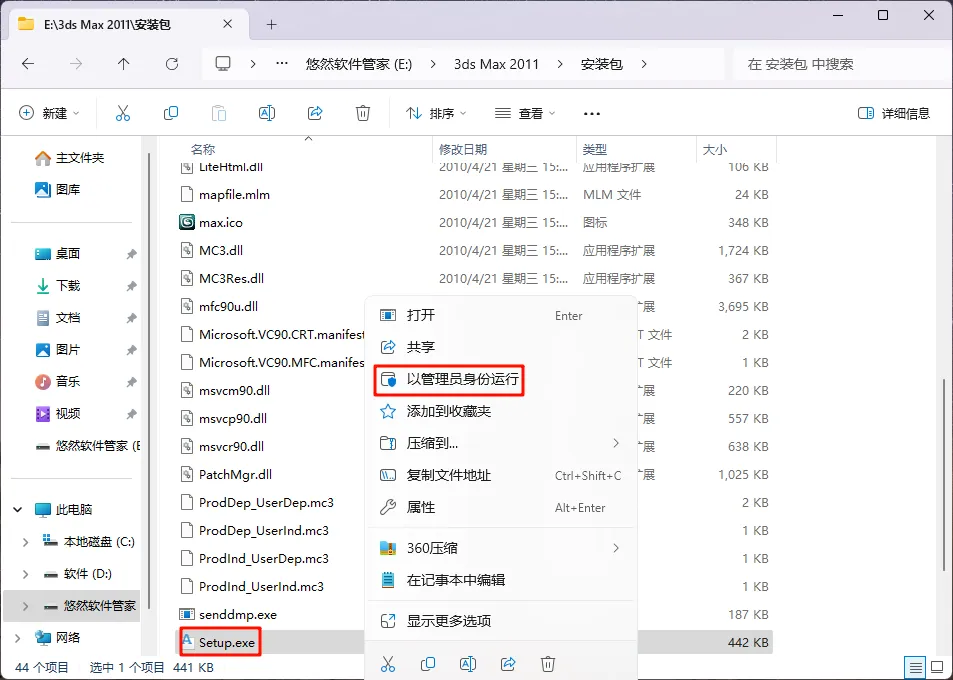Click the 悠然软件管家 (E:) breadcrumb
This screenshot has height=680, width=953.
coord(359,64)
